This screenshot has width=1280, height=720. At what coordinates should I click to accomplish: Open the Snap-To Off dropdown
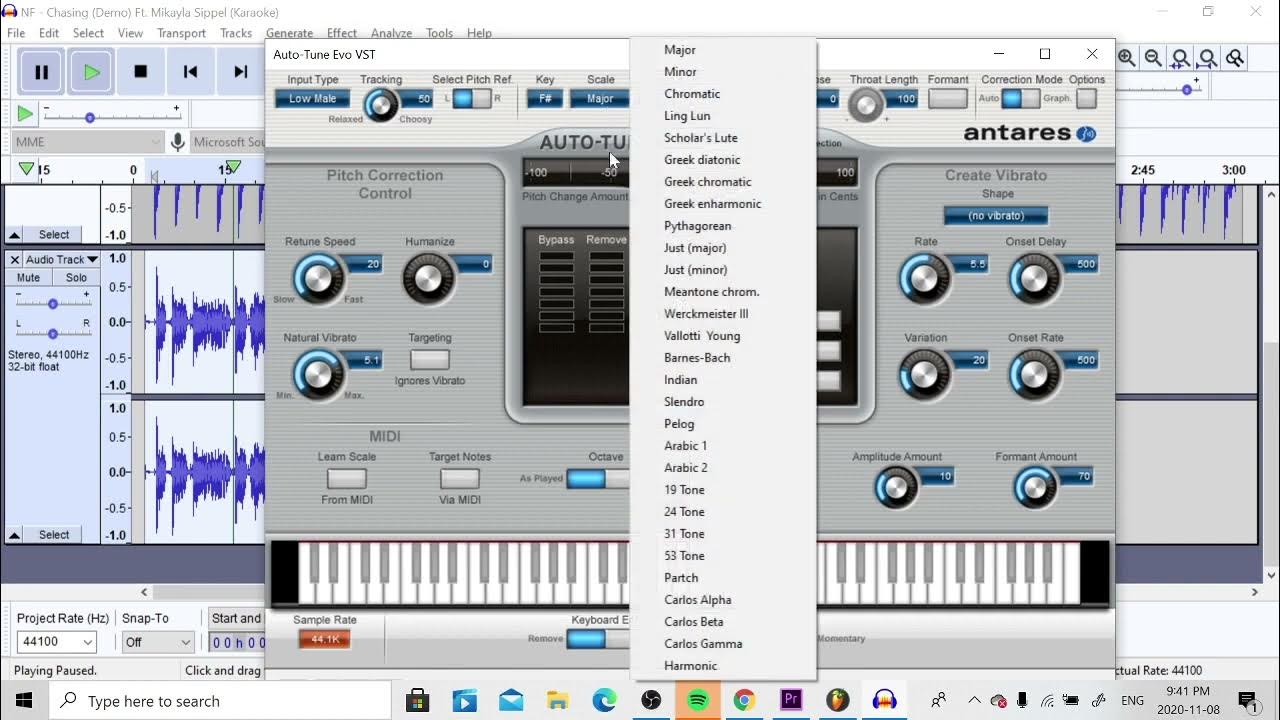tap(157, 642)
